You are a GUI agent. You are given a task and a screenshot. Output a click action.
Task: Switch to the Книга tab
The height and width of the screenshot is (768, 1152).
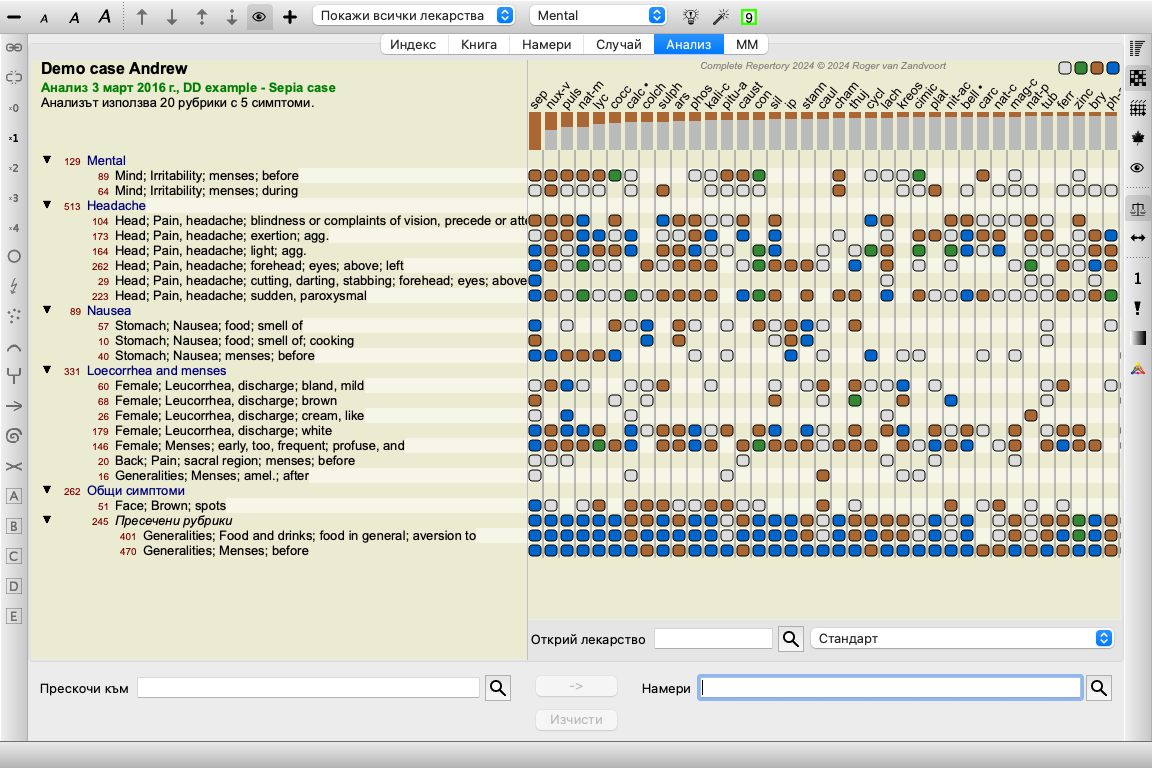point(479,44)
